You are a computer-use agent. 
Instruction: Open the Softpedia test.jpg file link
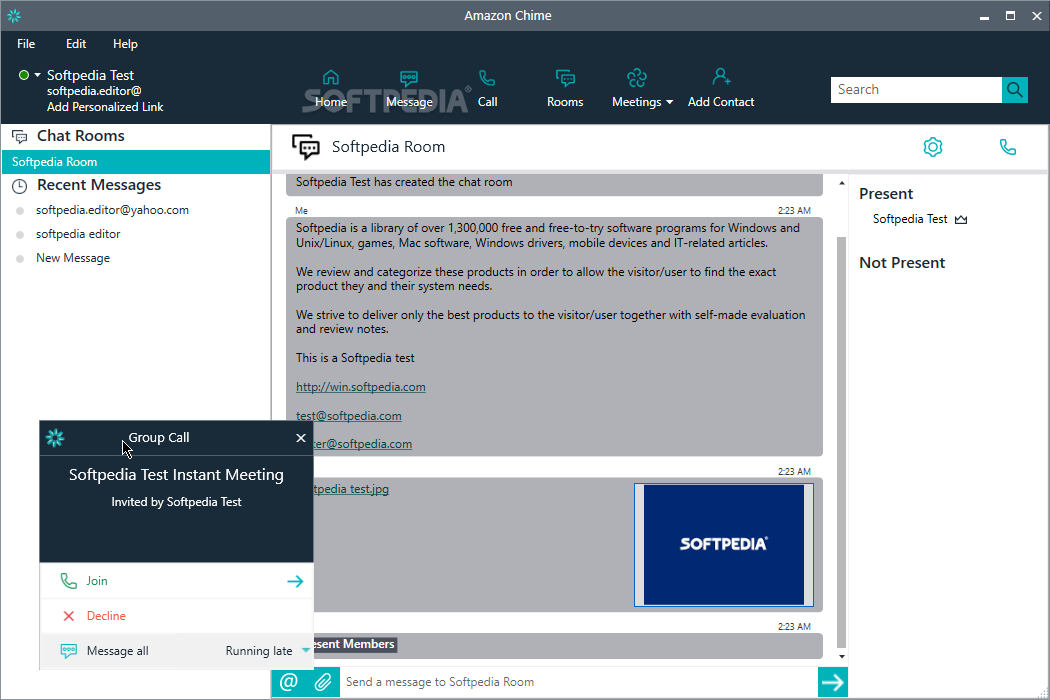click(x=351, y=489)
